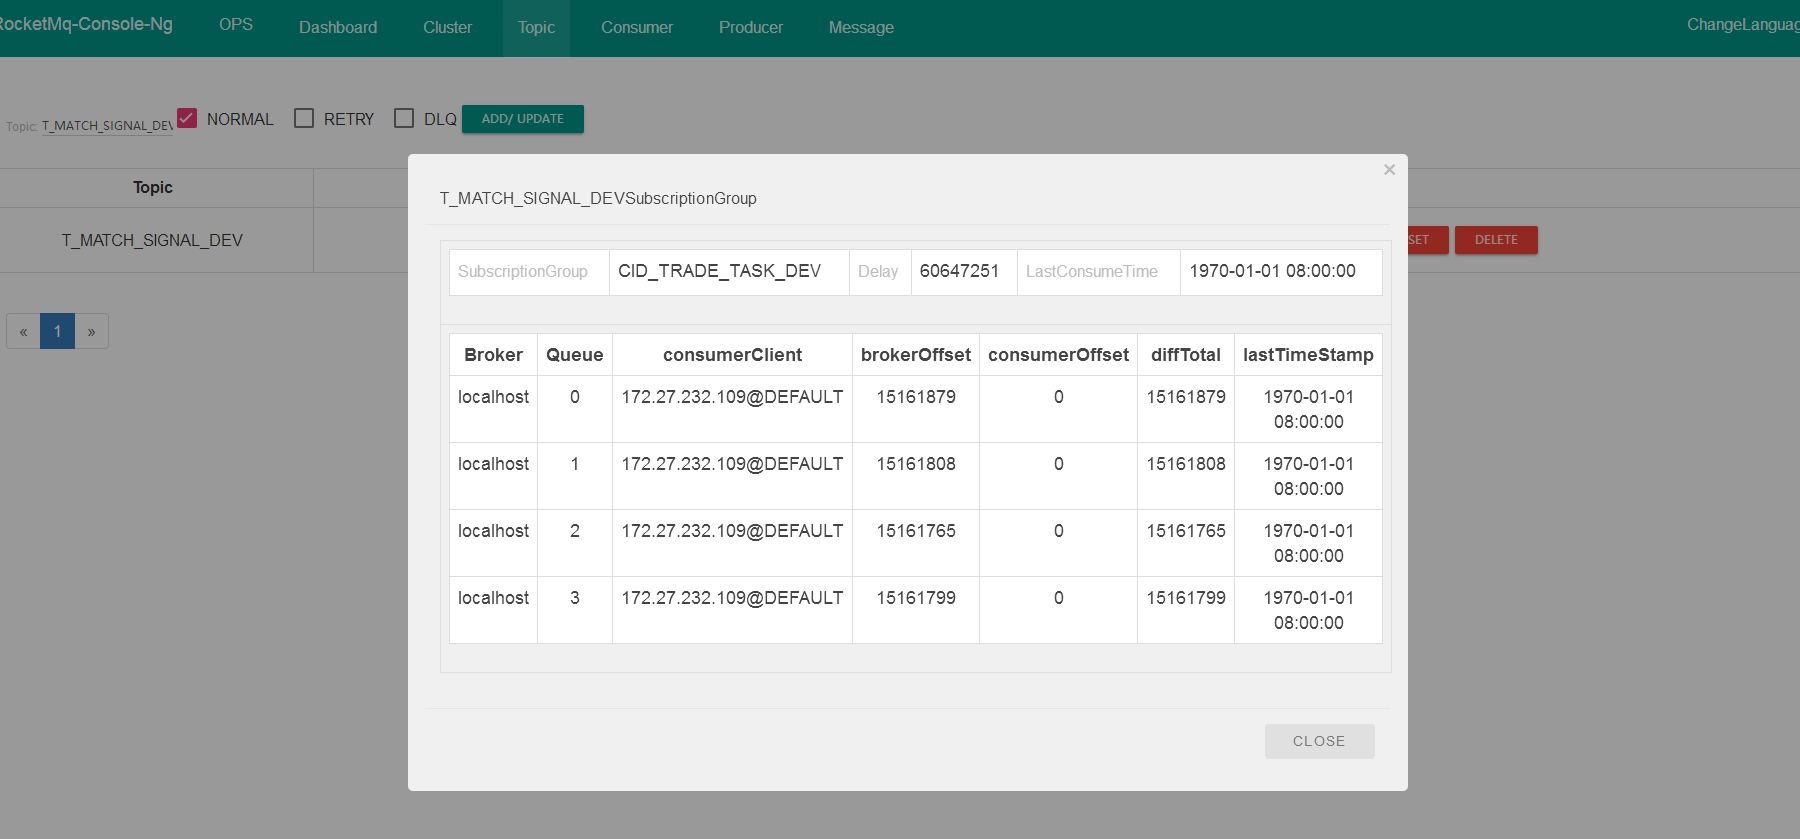
Task: Click the LastConsumeTime value 1970-01-01 08:00:00
Action: [x=1272, y=271]
